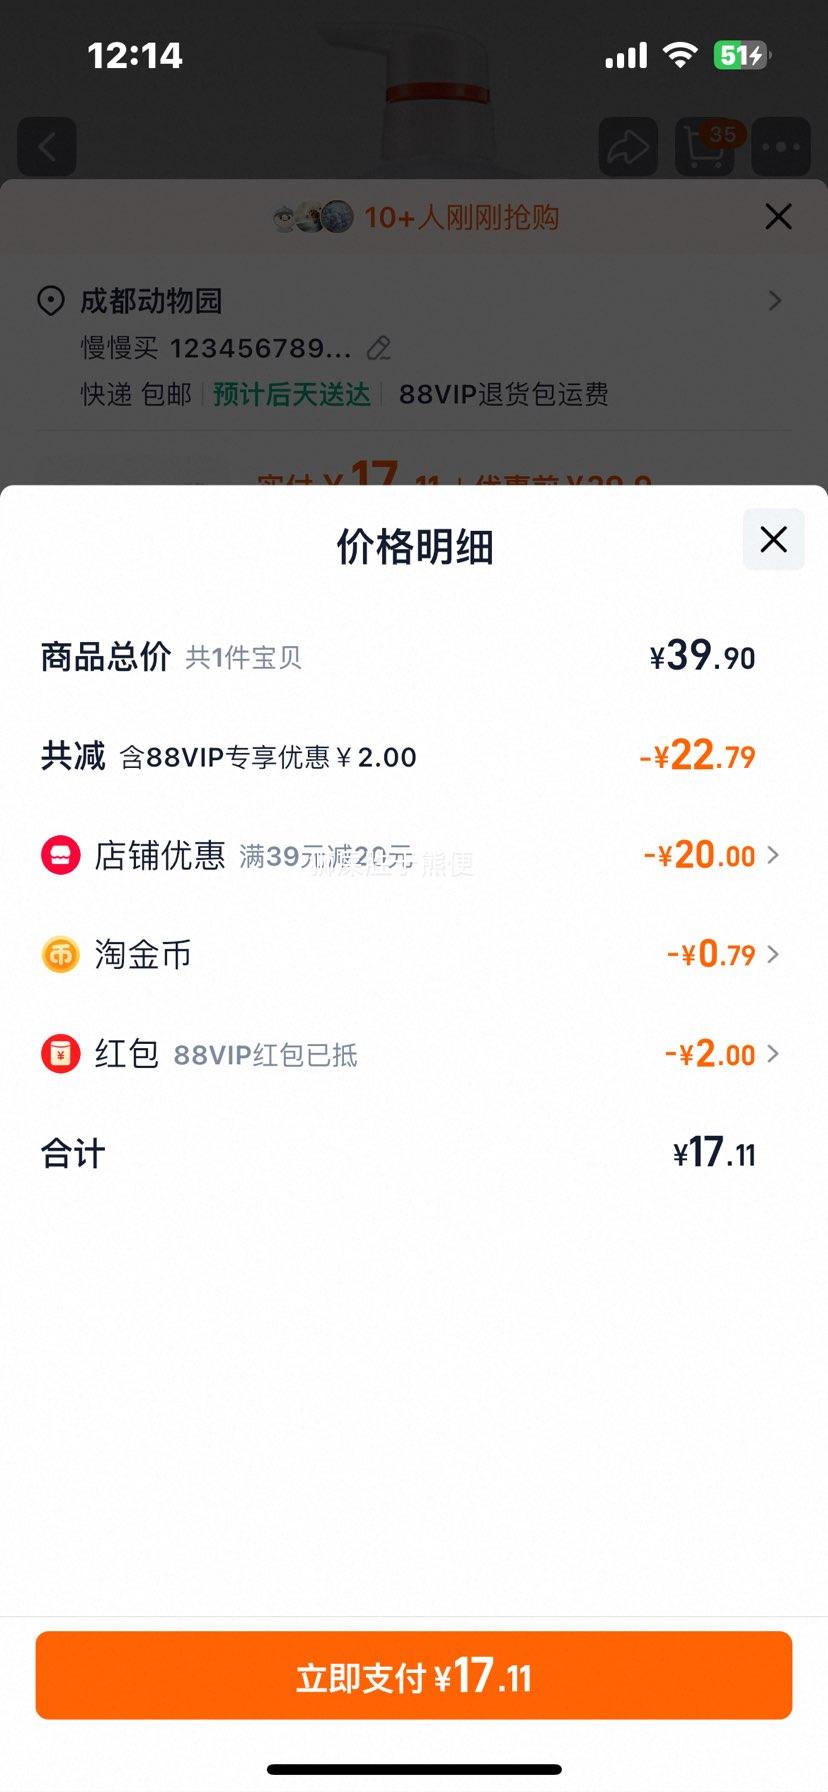Close the 价格明细 price detail sheet
The height and width of the screenshot is (1792, 828).
[773, 540]
